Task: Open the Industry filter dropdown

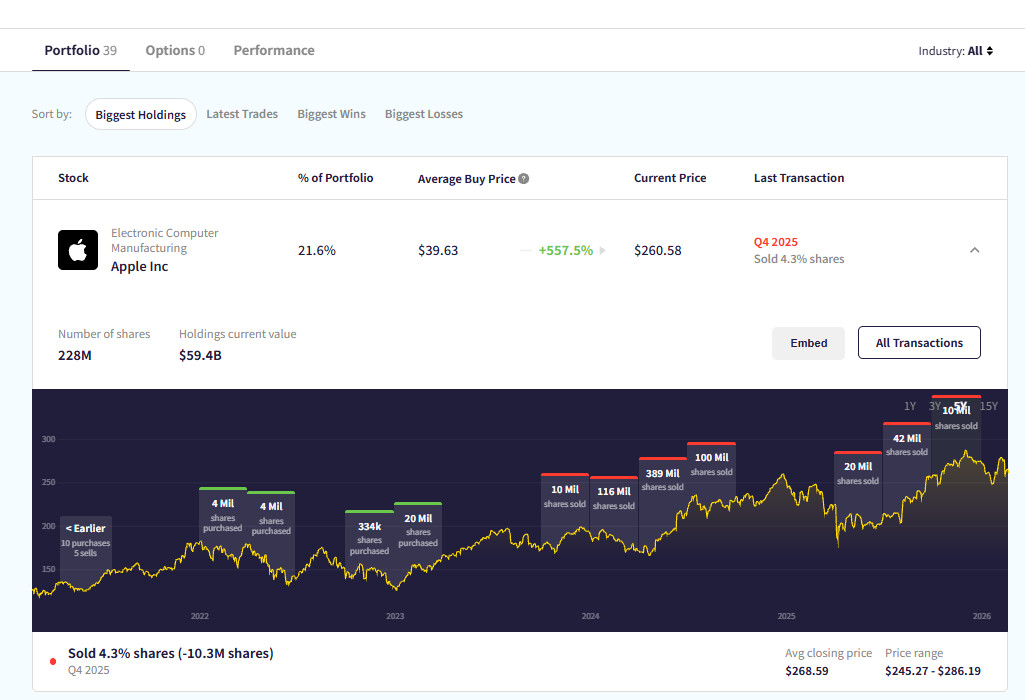Action: click(x=955, y=51)
